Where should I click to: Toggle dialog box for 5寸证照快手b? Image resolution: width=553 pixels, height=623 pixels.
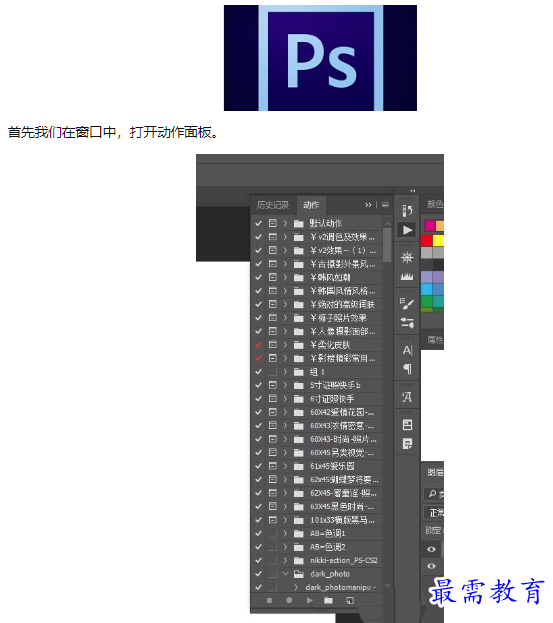(273, 385)
